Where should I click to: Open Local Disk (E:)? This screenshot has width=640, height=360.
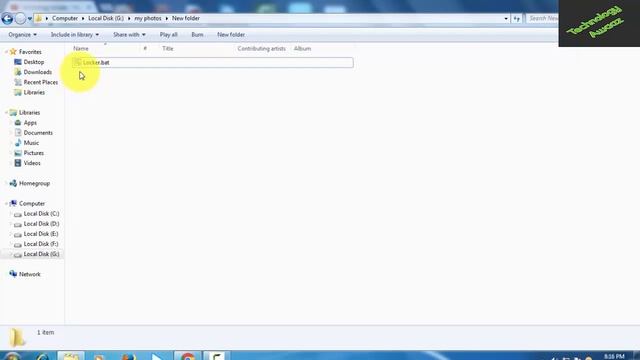point(41,234)
